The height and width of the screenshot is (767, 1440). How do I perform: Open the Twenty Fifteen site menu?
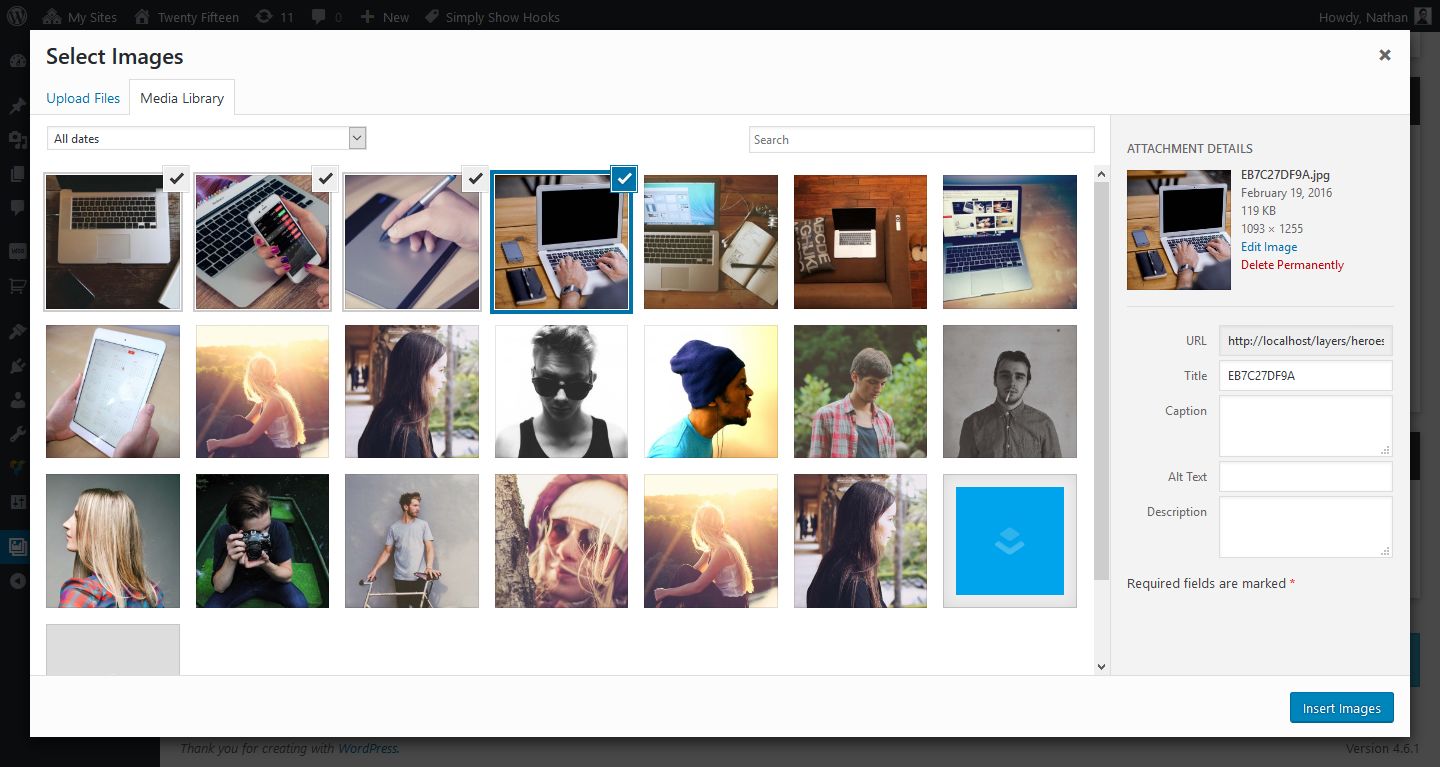(186, 17)
